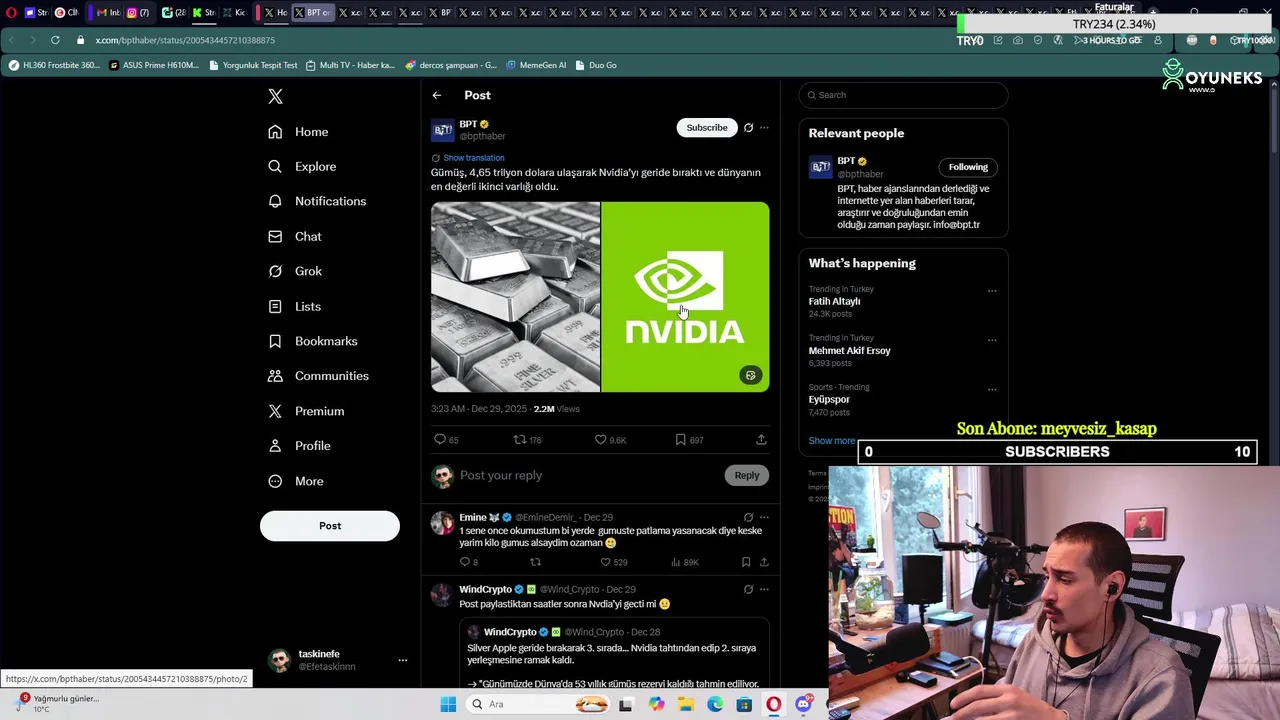Reload the page in browser toolbar
Image resolution: width=1280 pixels, height=720 pixels.
point(55,40)
